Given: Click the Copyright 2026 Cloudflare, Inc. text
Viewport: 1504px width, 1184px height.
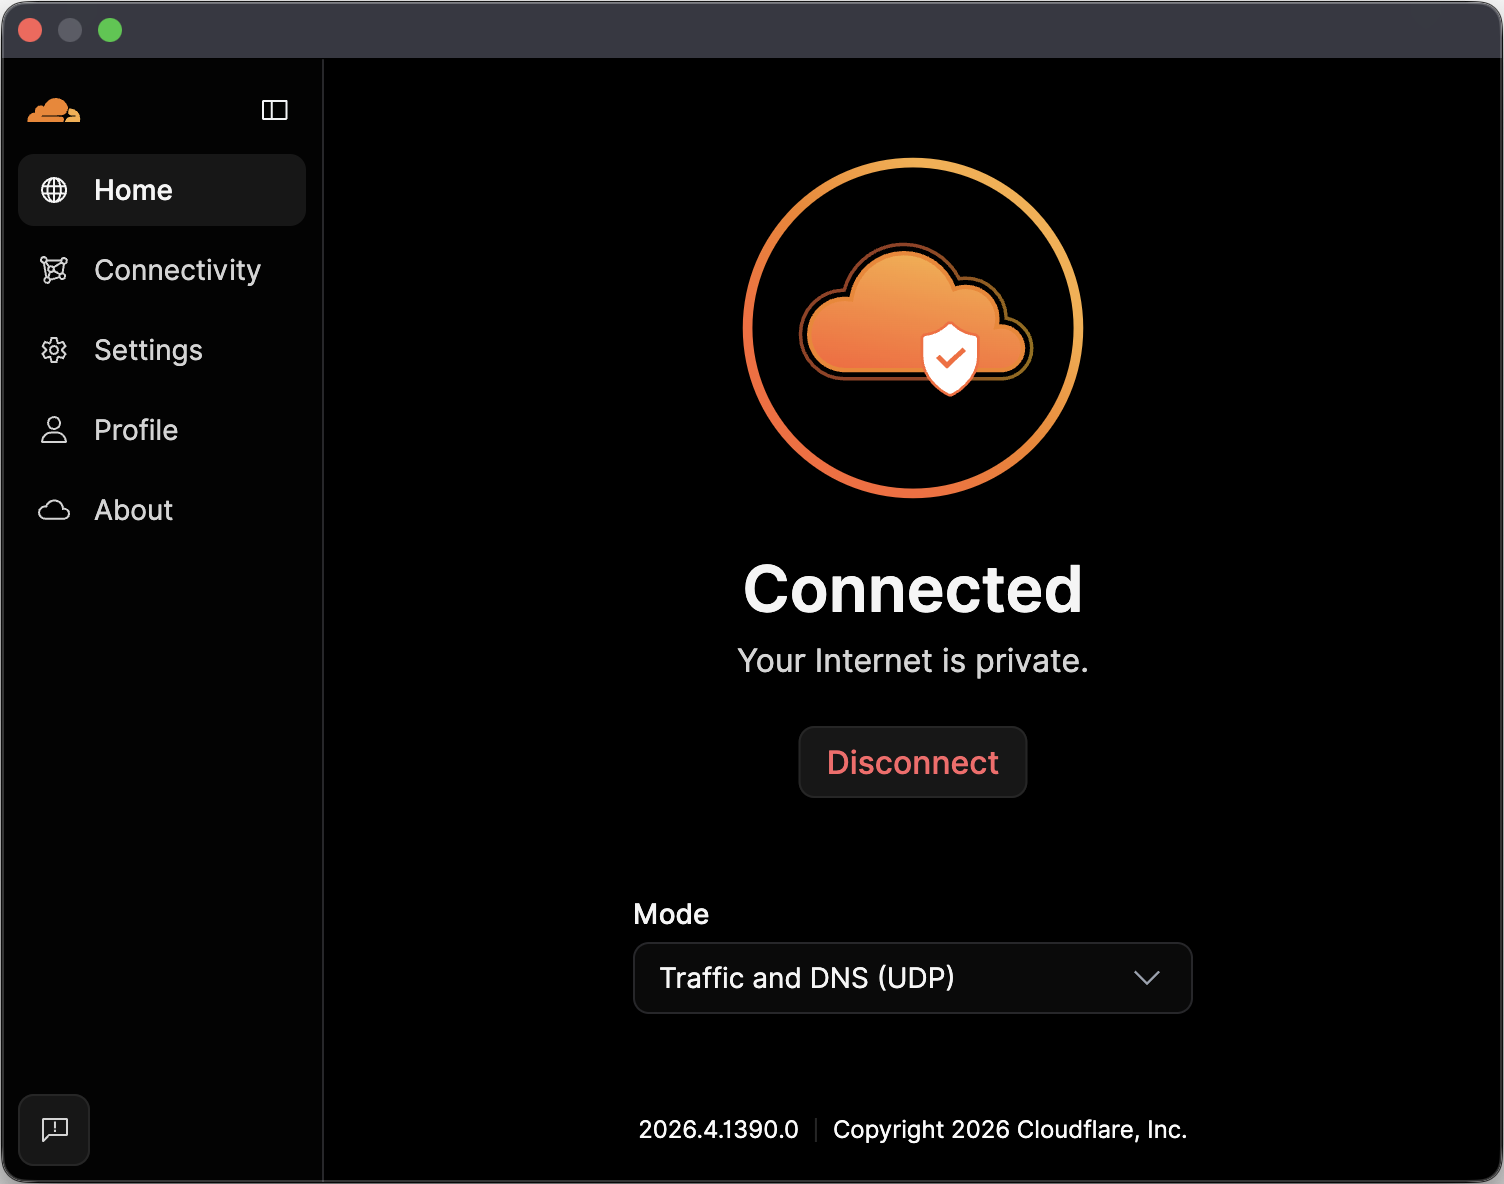Looking at the screenshot, I should (x=1010, y=1130).
